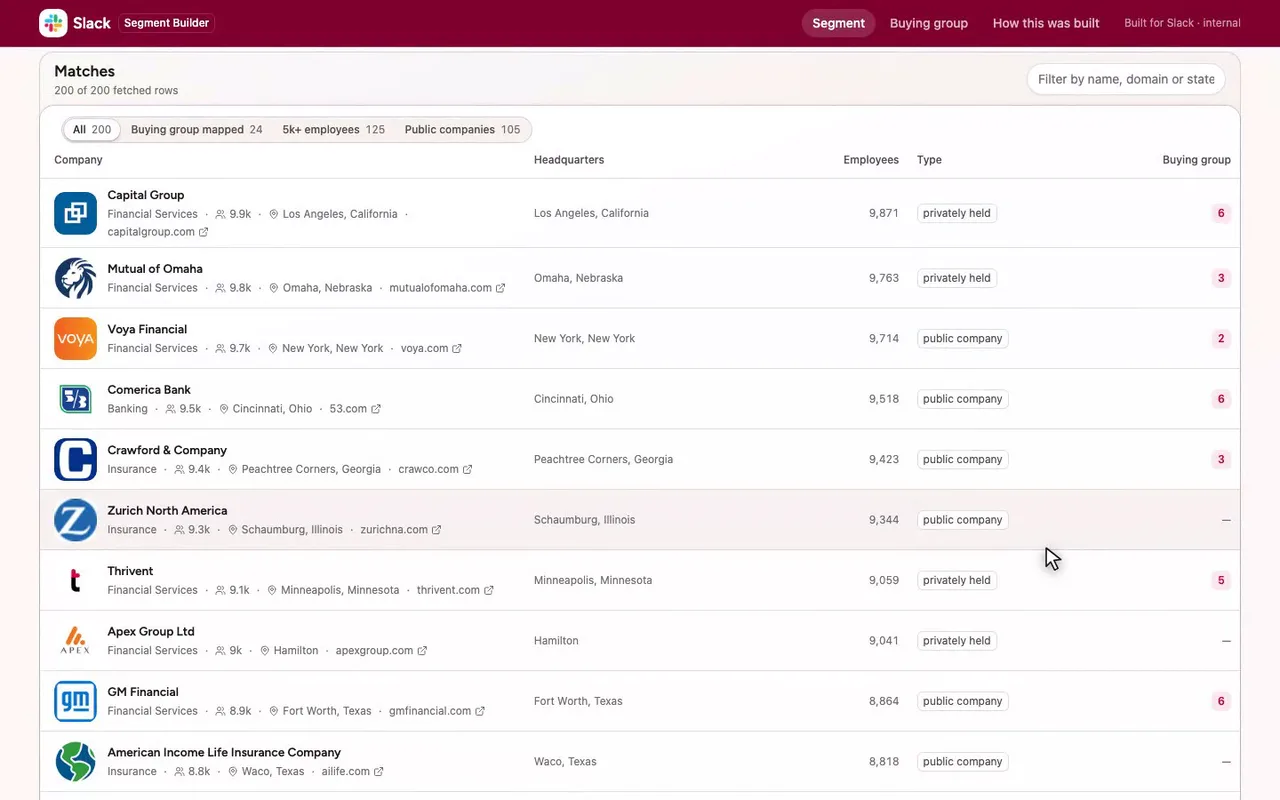Open the apexgroup.com link
The height and width of the screenshot is (800, 1280).
(381, 650)
